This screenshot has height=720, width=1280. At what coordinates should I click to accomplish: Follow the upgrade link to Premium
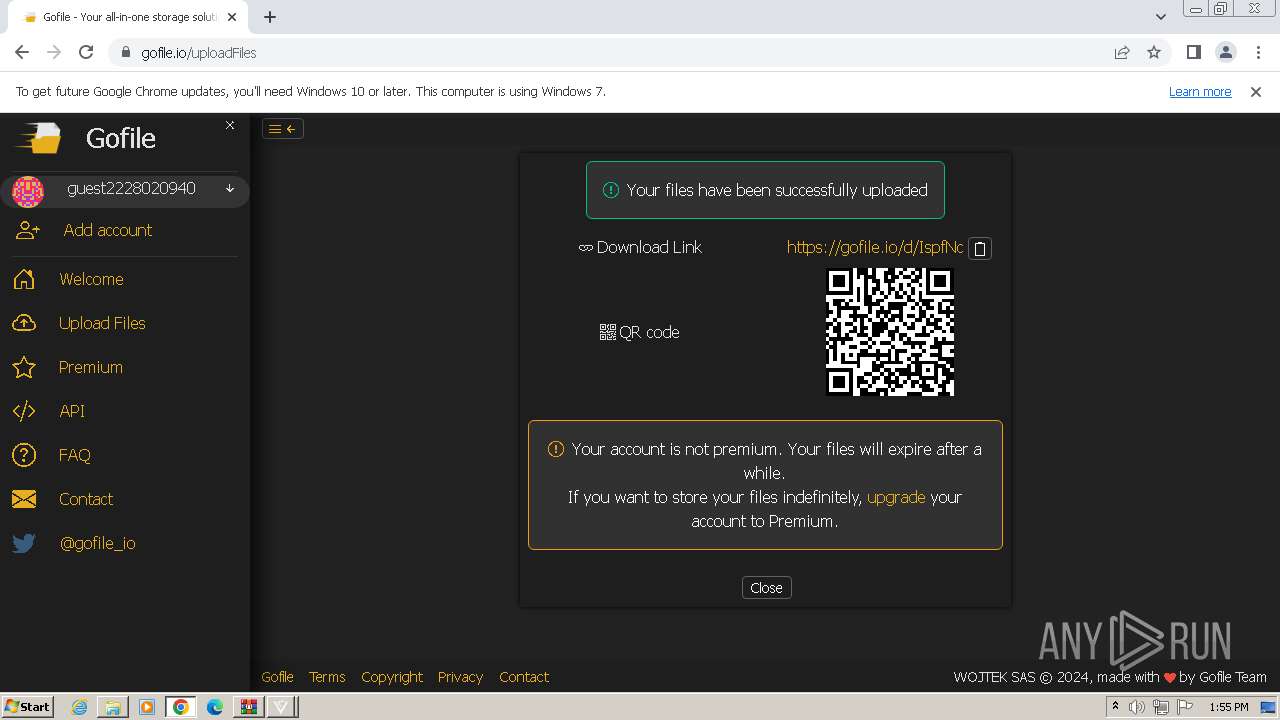point(896,497)
